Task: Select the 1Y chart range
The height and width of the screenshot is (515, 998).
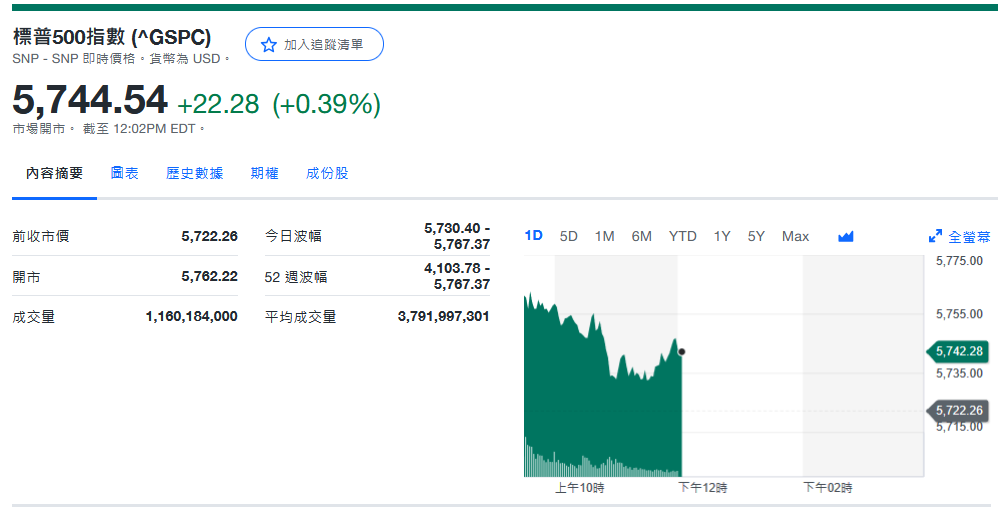Action: [x=722, y=237]
